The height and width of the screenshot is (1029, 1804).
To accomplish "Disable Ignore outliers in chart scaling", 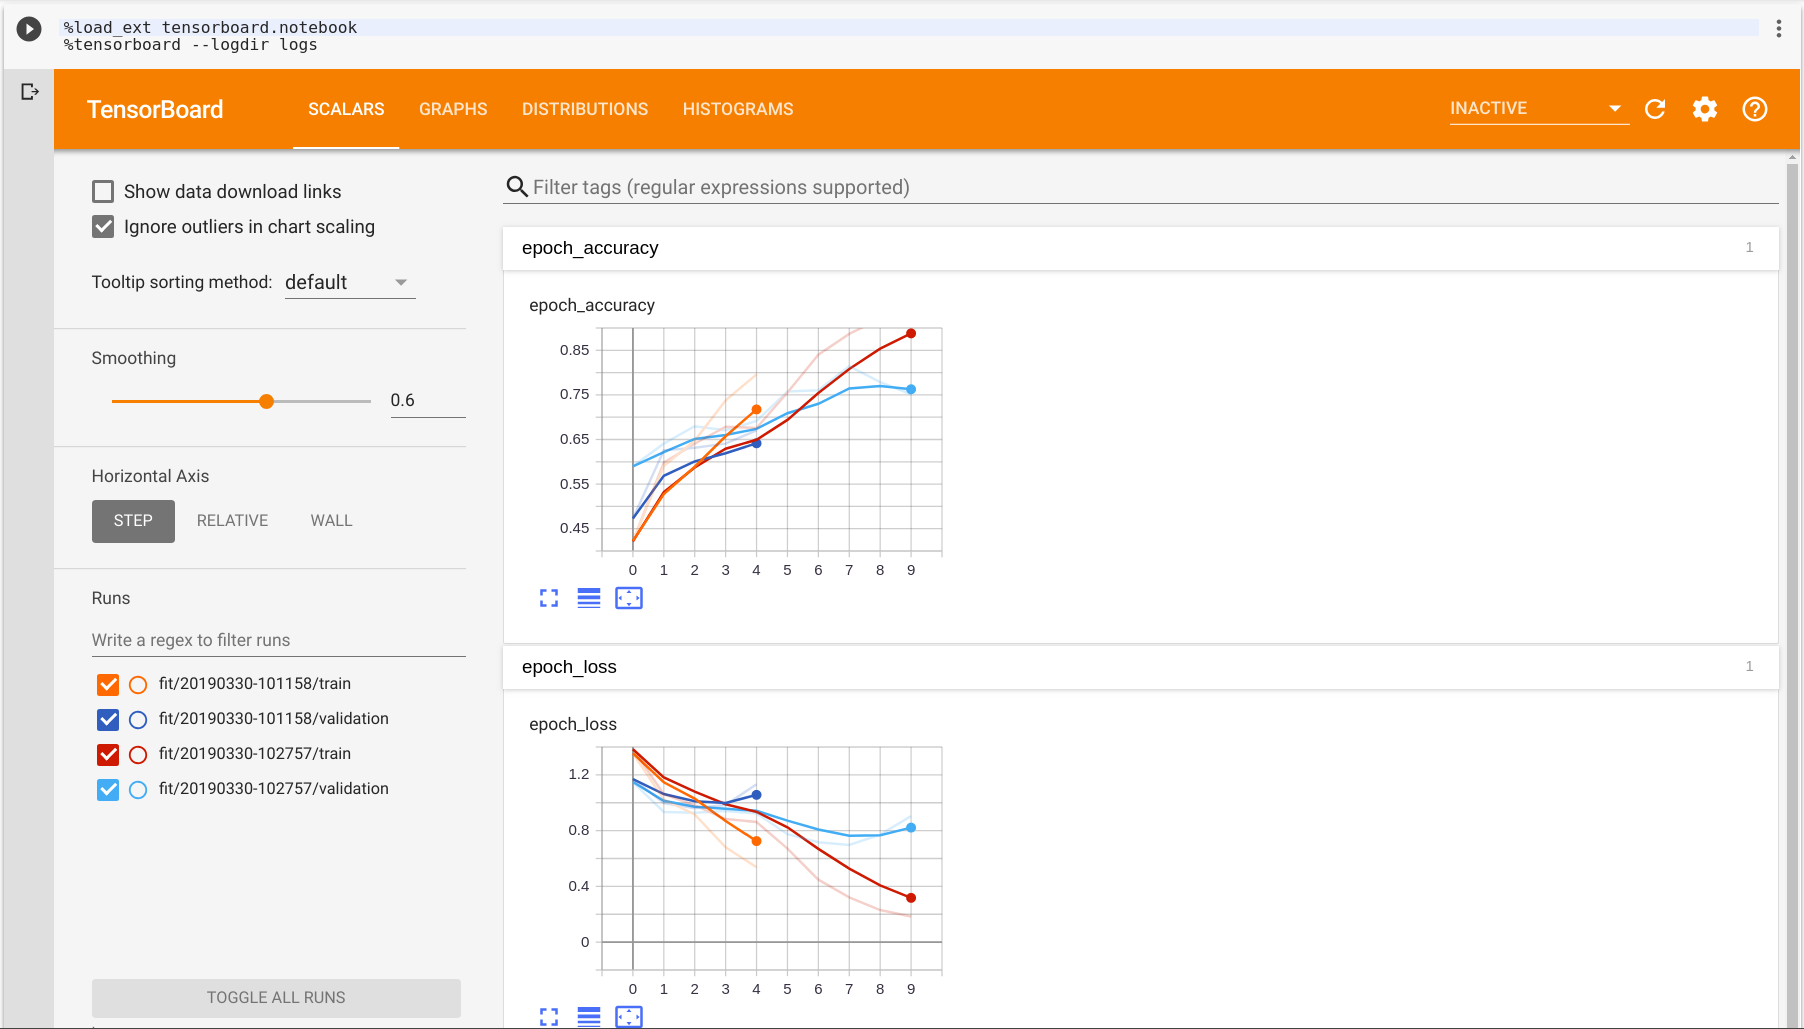I will [103, 226].
